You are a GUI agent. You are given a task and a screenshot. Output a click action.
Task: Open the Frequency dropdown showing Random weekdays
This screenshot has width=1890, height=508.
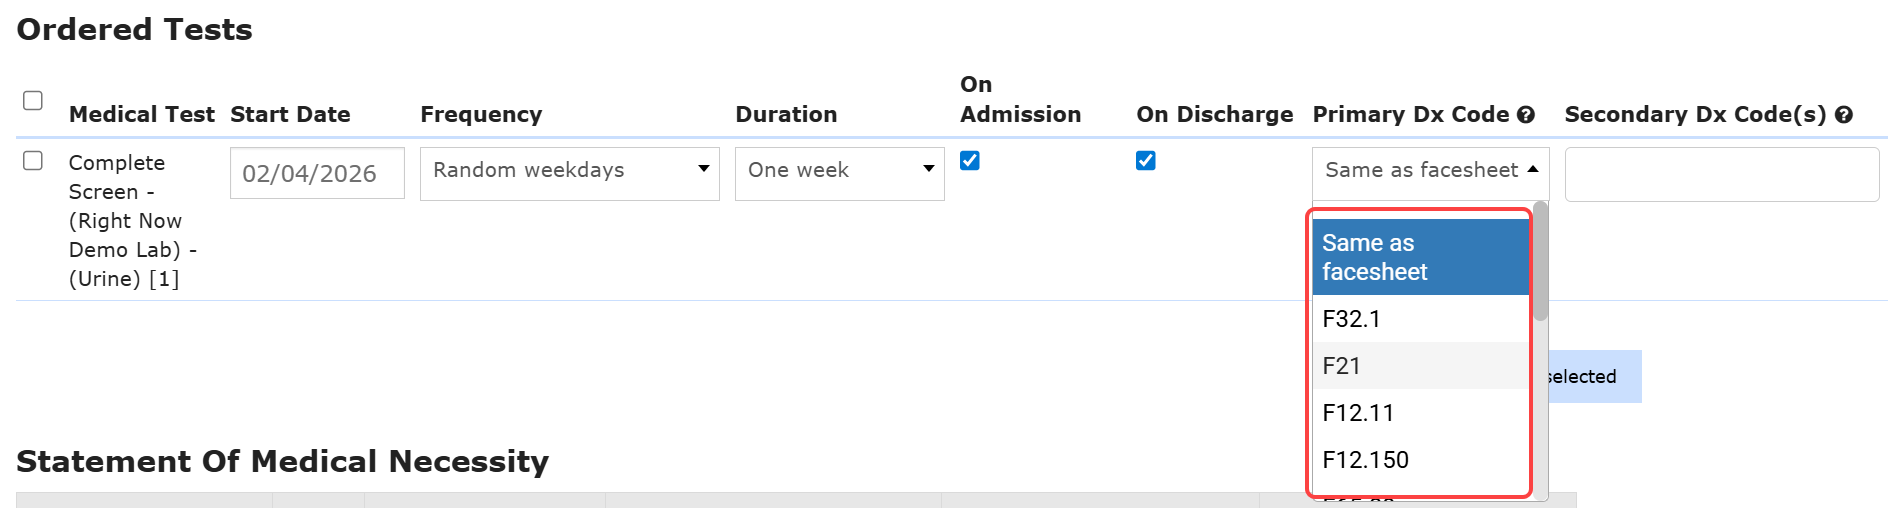tap(569, 173)
